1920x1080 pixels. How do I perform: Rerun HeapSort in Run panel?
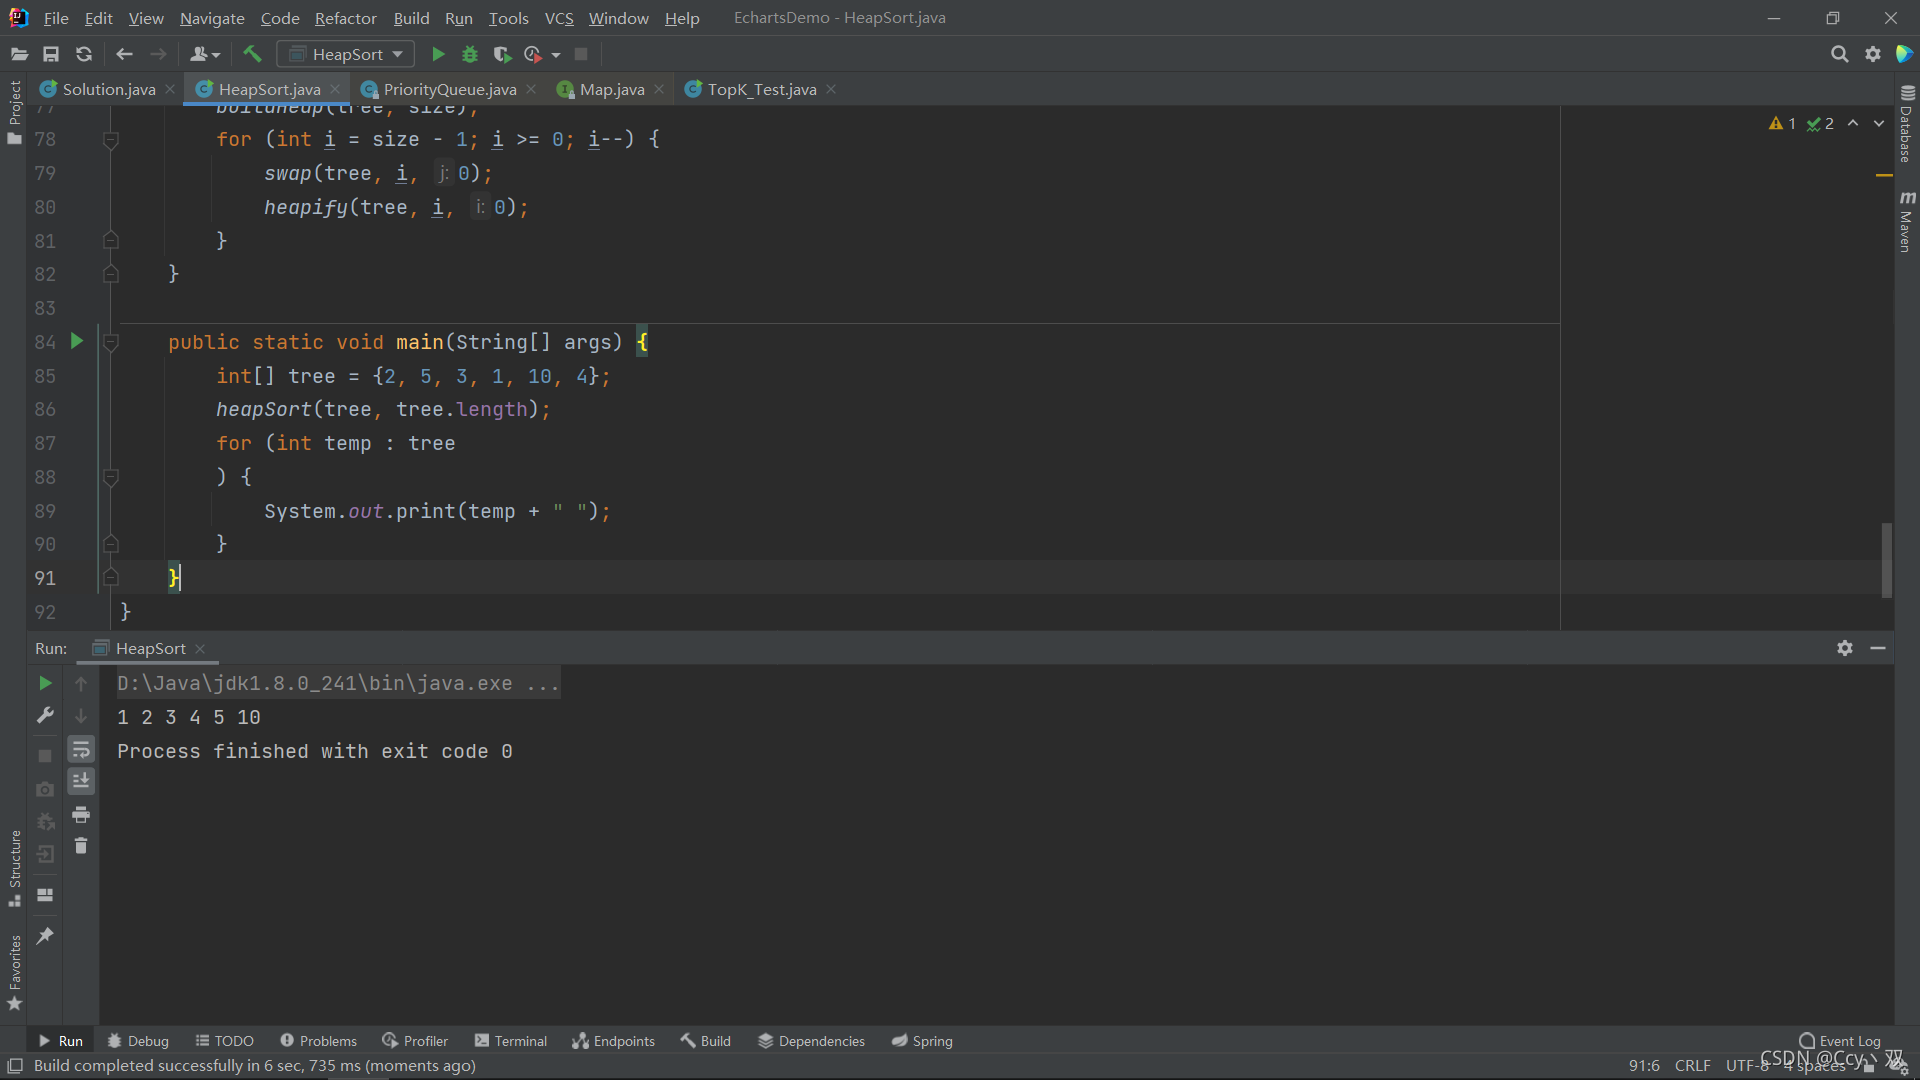click(45, 683)
